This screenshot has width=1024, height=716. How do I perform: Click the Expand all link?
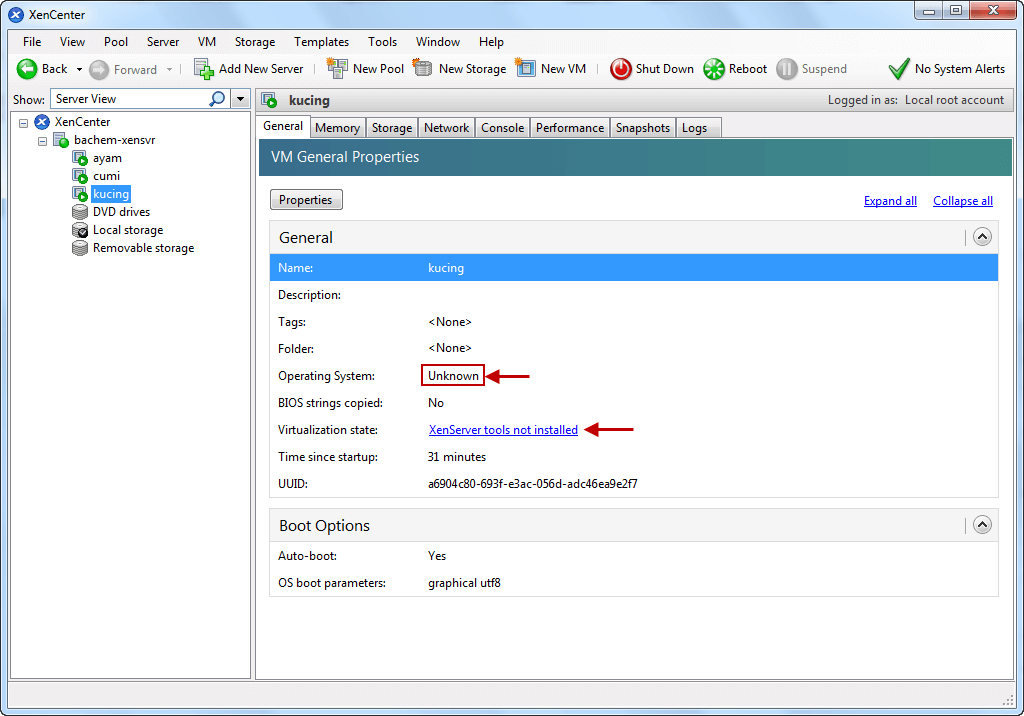(890, 201)
